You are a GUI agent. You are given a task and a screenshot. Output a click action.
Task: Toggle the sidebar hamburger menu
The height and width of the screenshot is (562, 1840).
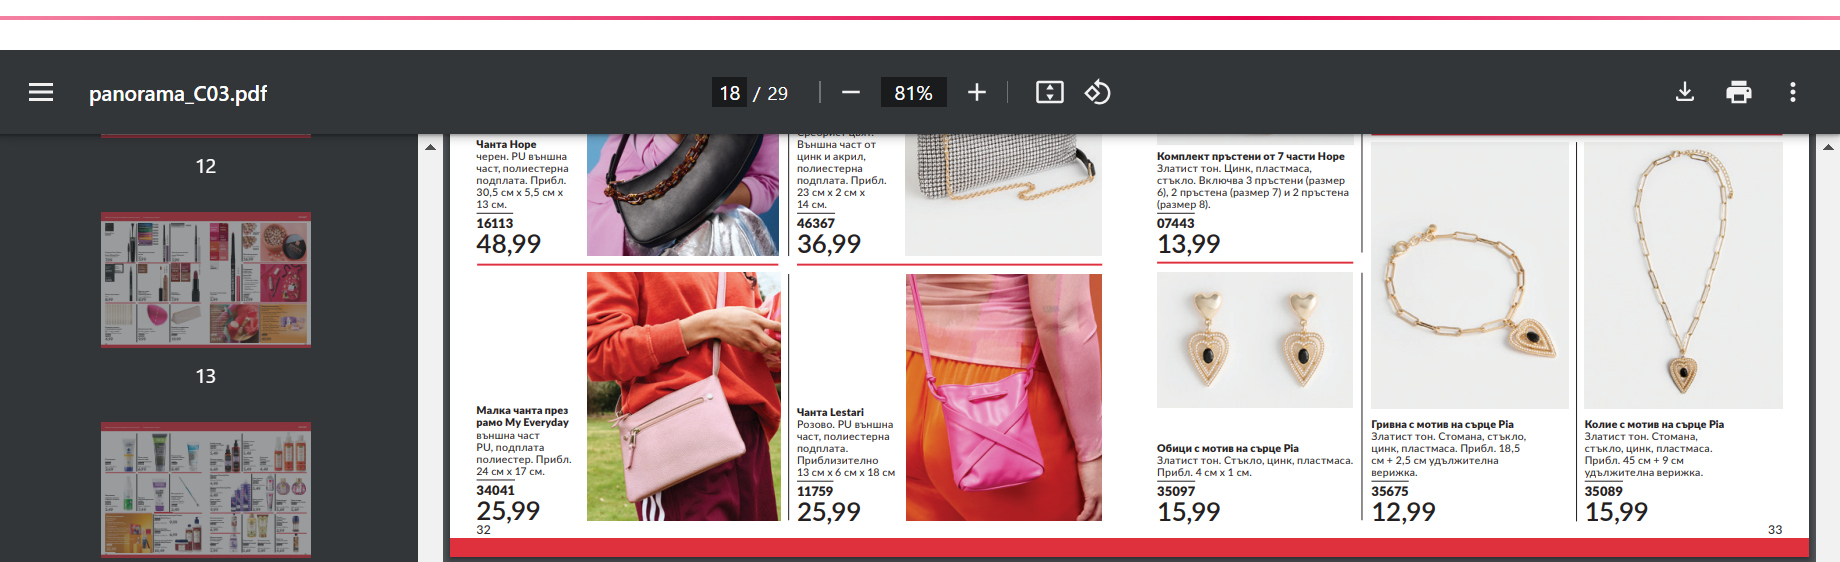41,92
